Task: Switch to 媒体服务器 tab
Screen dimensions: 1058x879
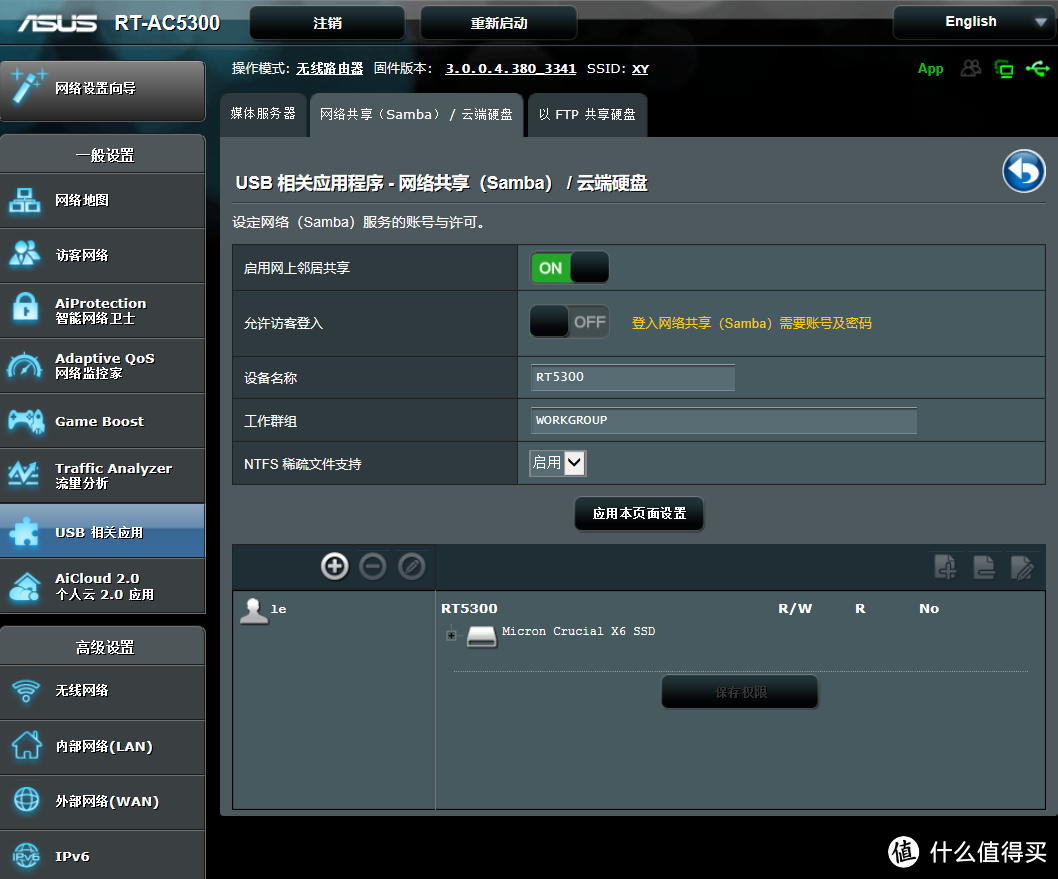Action: [x=263, y=114]
